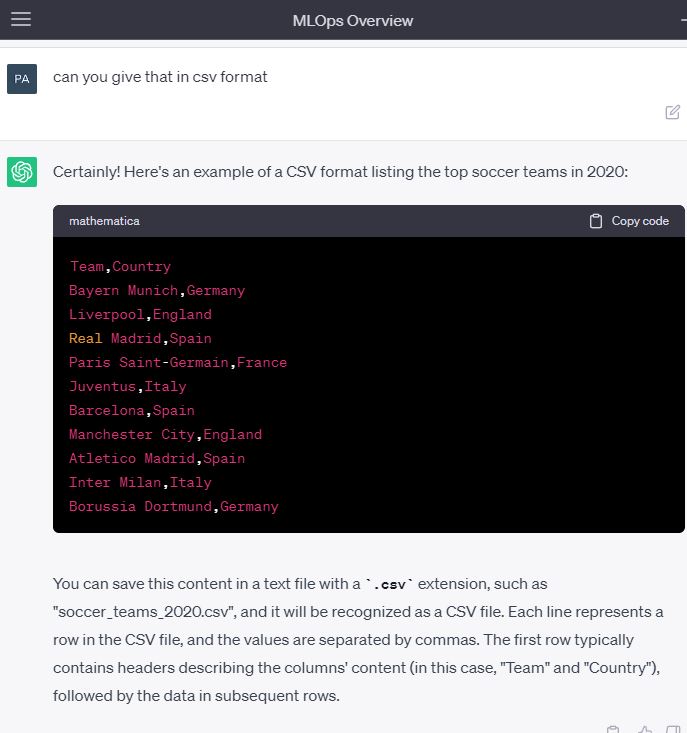The height and width of the screenshot is (733, 687).
Task: Click the ChatGPT green logo avatar
Action: click(x=22, y=172)
